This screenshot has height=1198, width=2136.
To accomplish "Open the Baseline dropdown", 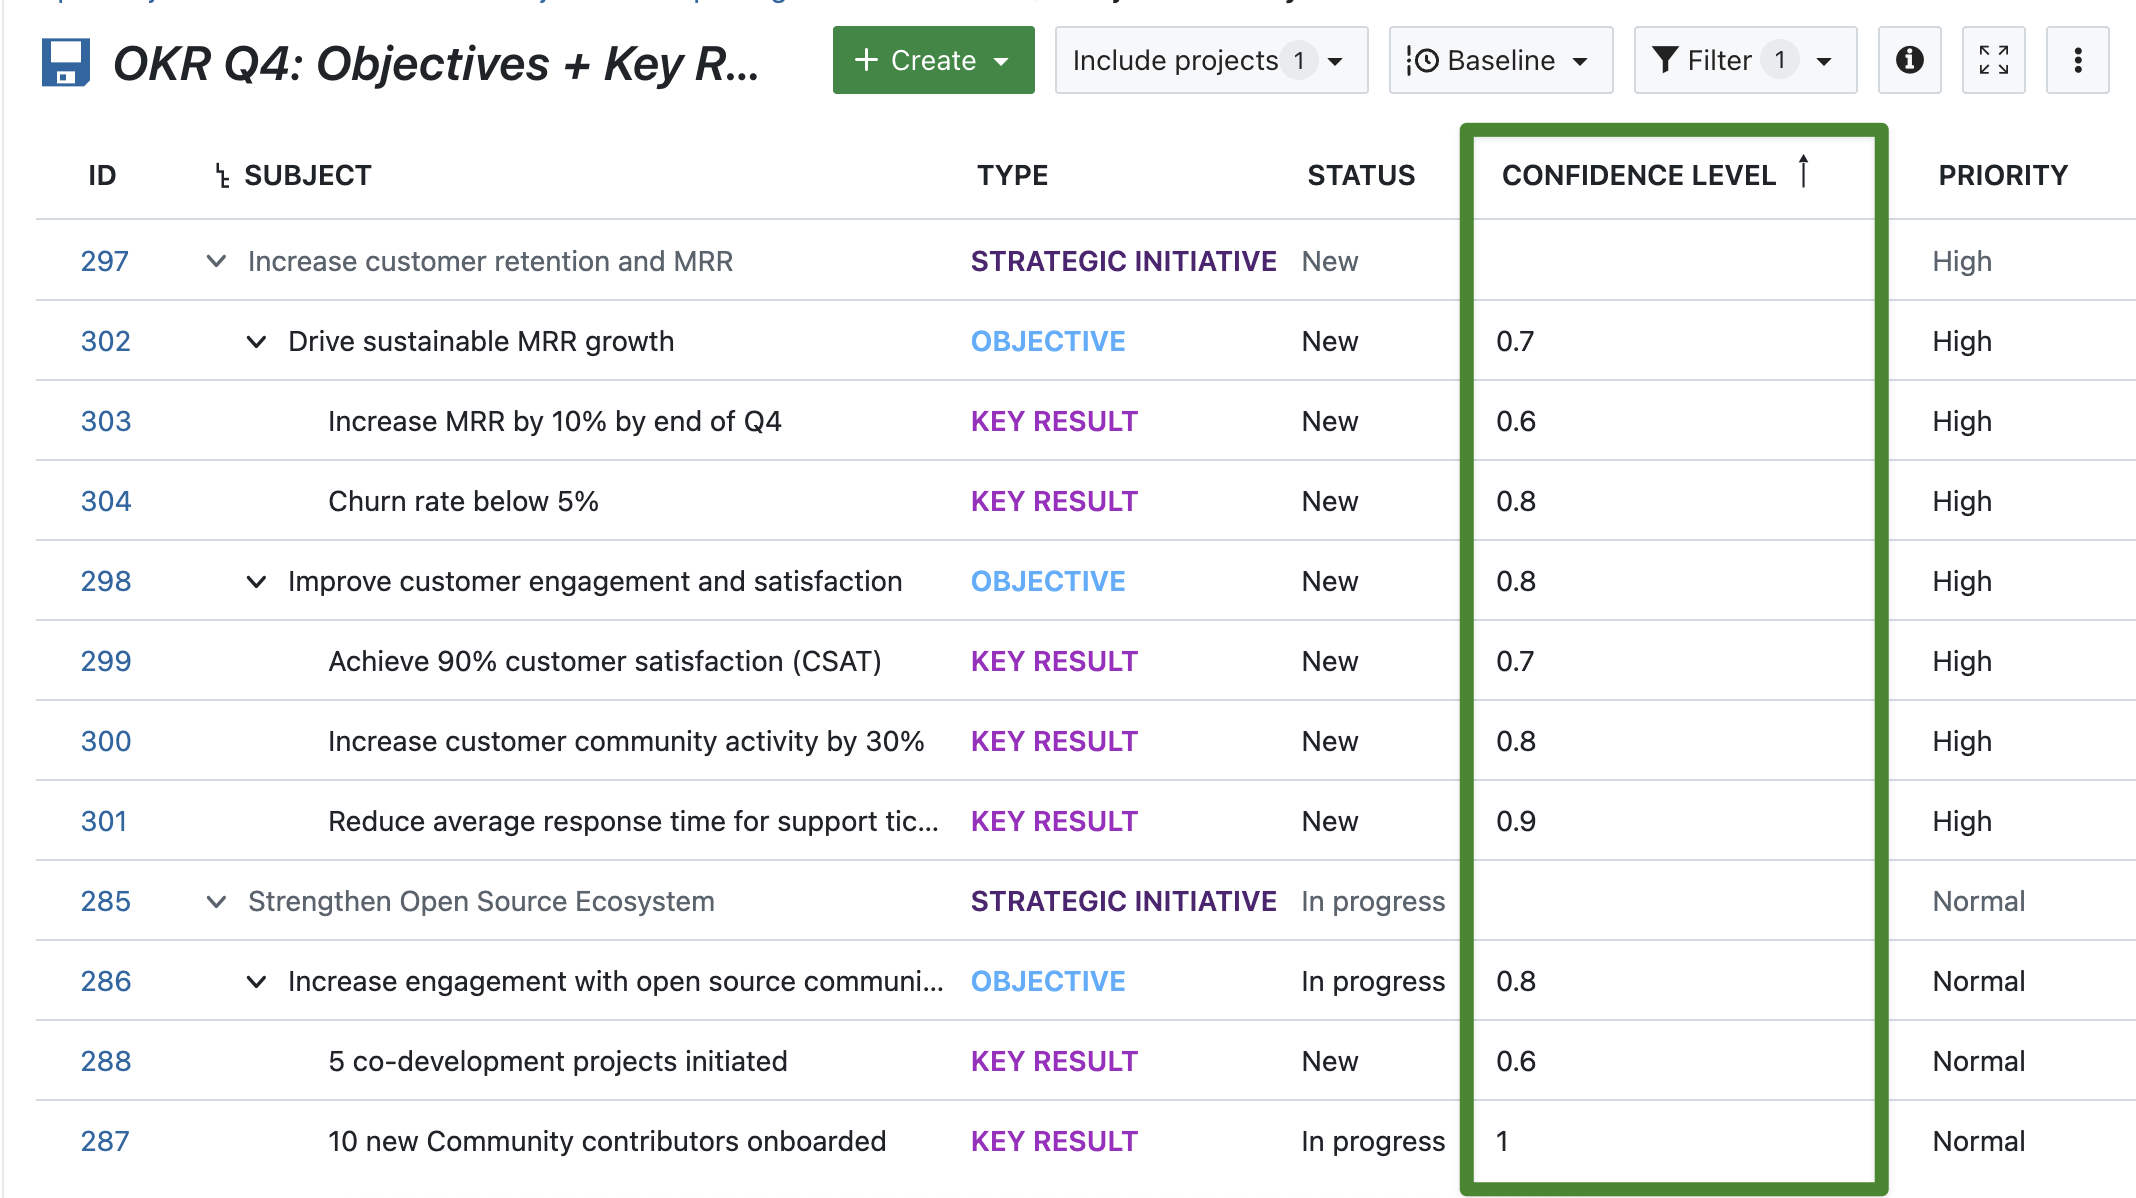I will 1582,60.
